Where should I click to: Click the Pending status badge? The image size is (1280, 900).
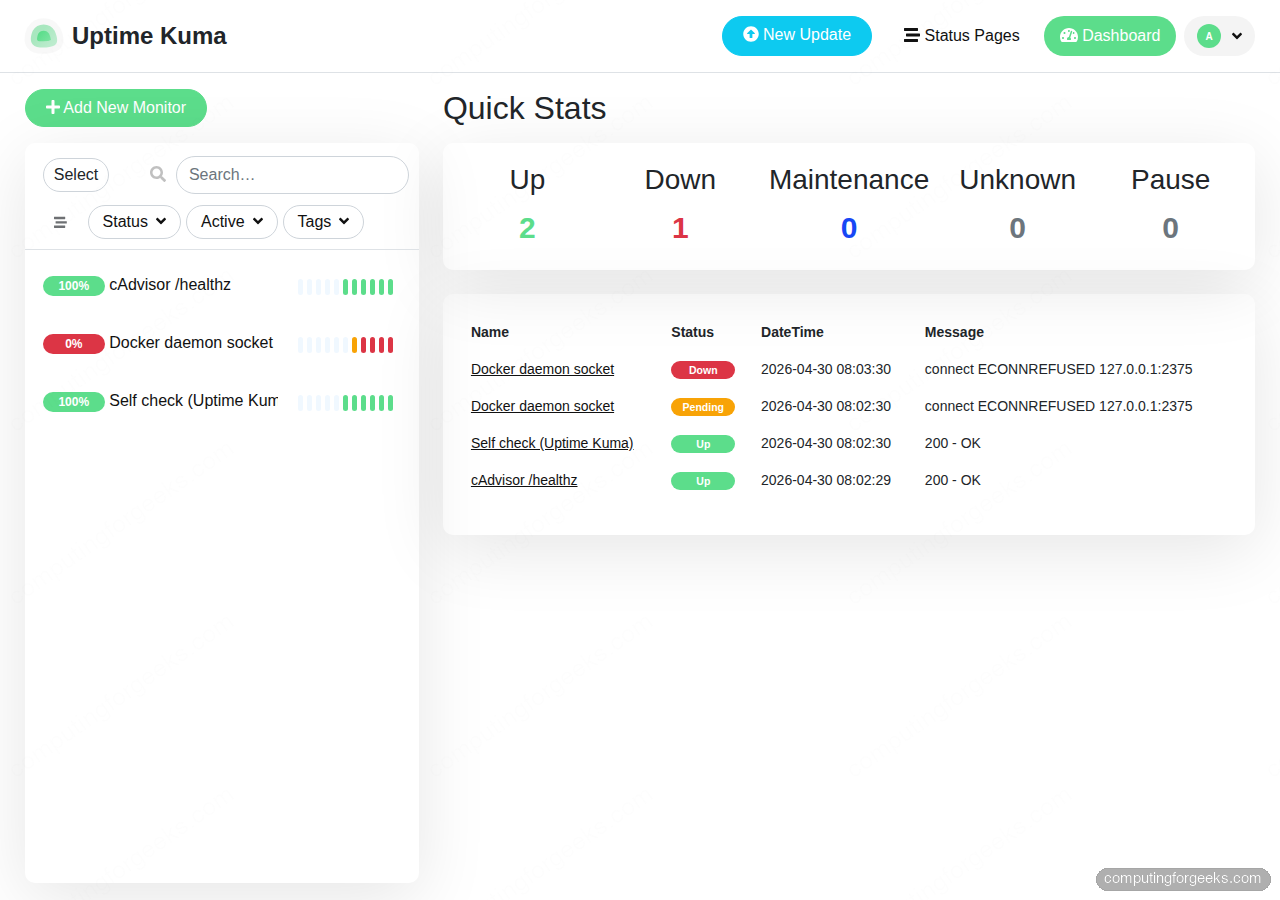click(x=703, y=407)
